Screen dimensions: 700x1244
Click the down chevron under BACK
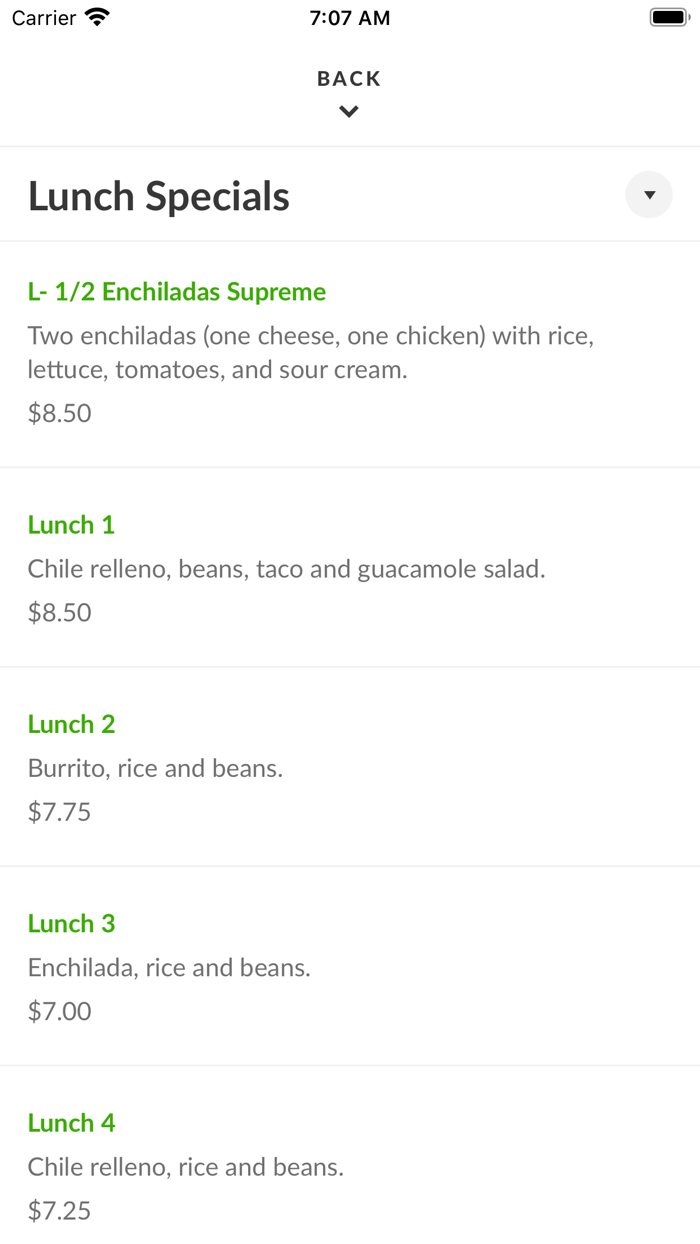[x=349, y=112]
